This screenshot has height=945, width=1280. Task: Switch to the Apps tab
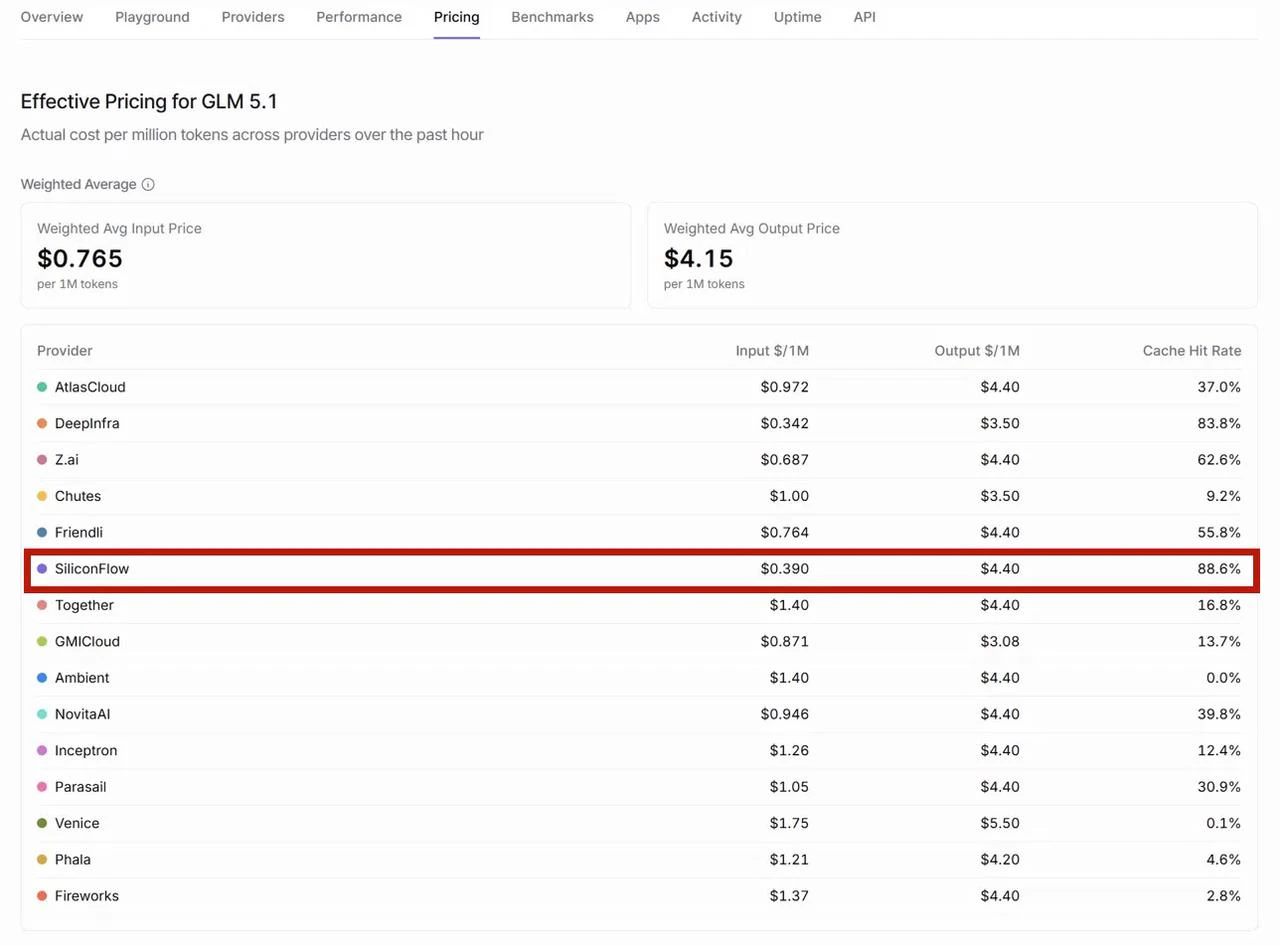point(642,17)
